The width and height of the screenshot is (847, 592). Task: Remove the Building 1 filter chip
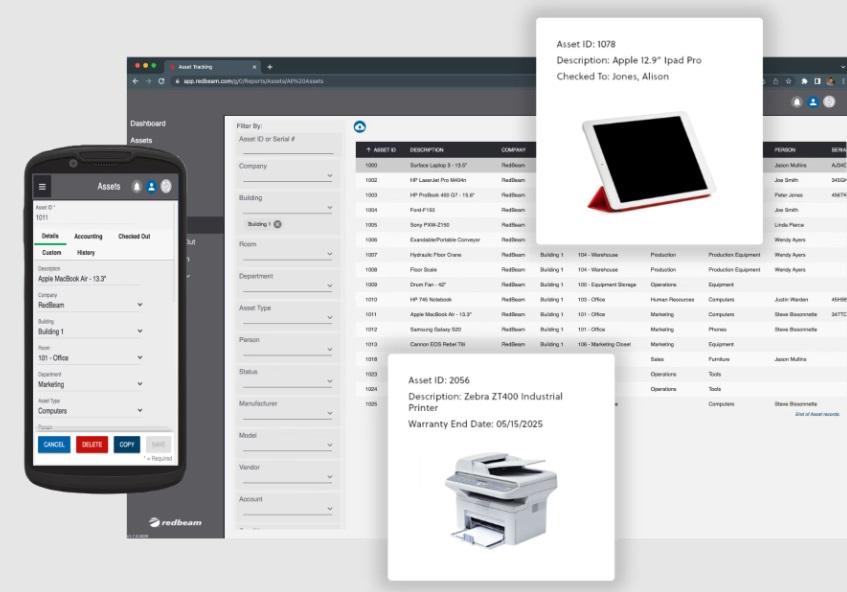click(278, 224)
